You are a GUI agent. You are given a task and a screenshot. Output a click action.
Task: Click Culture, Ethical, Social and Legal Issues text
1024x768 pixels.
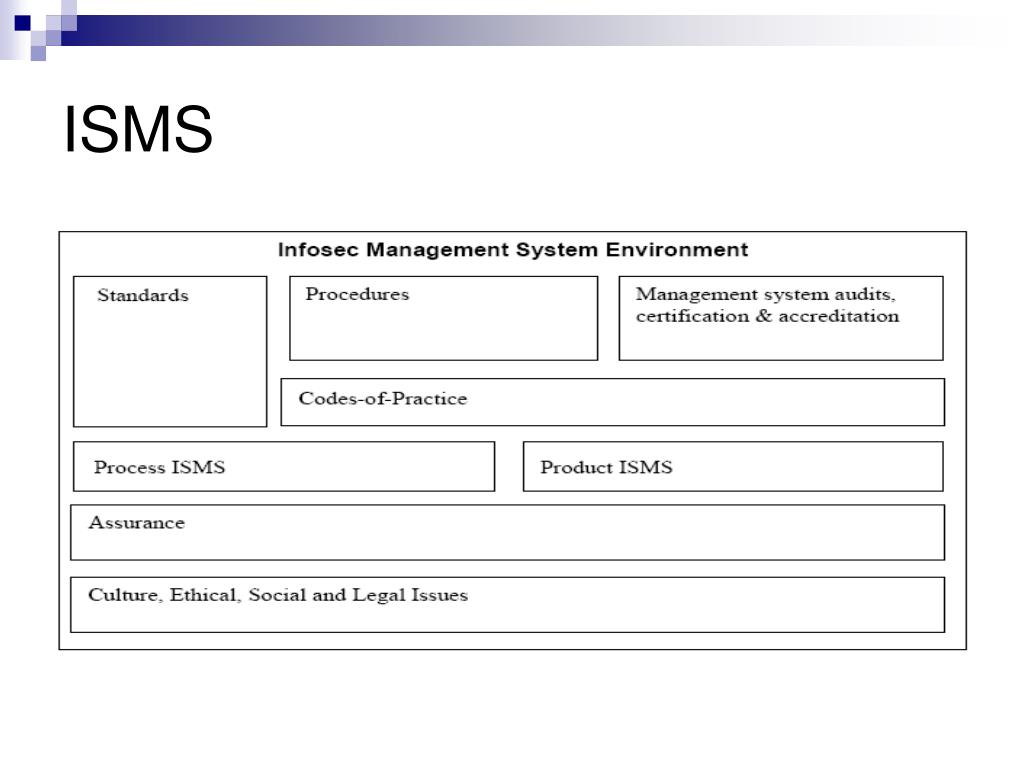coord(278,595)
